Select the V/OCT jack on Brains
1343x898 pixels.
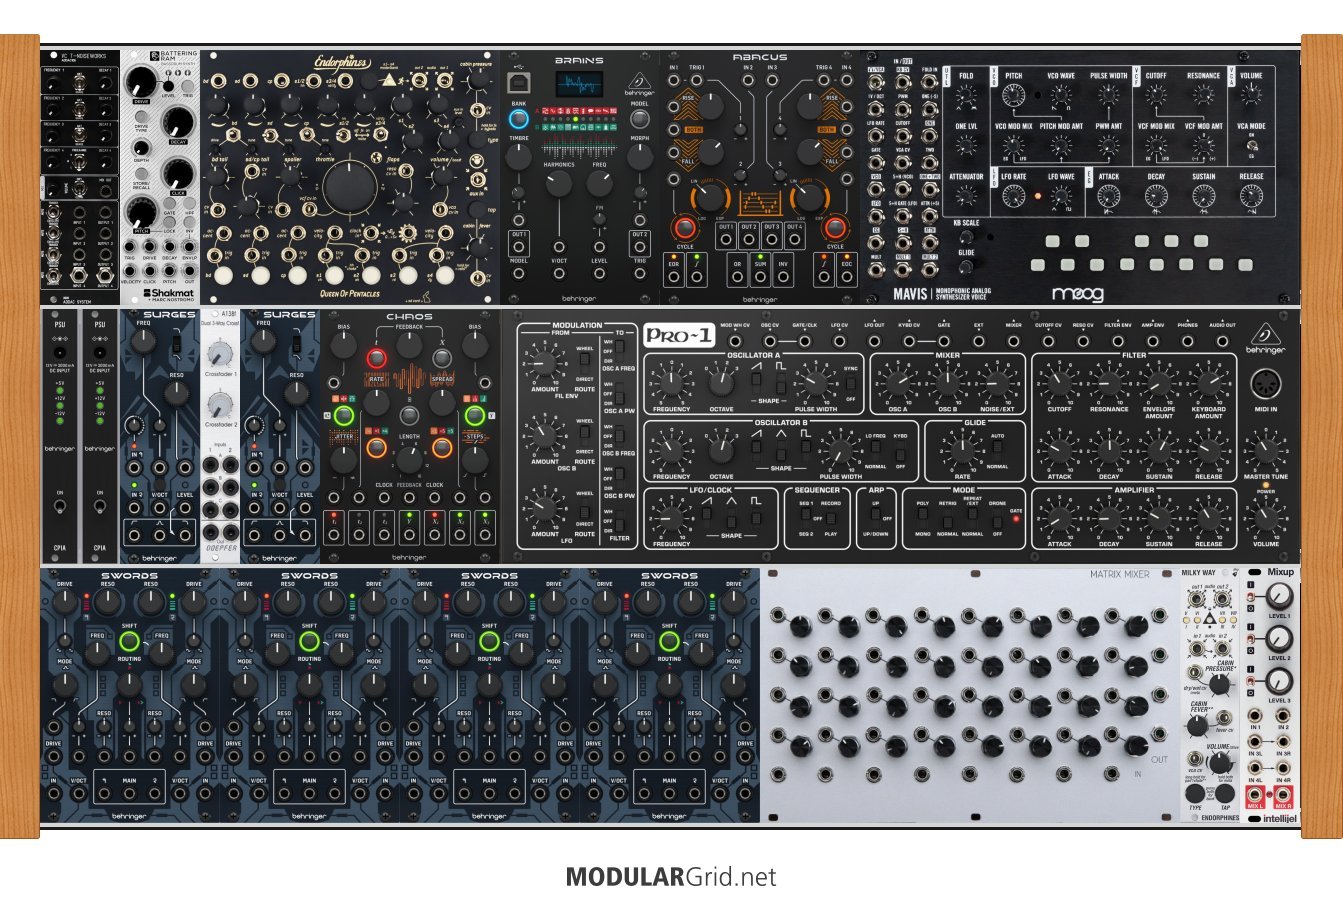coord(559,274)
